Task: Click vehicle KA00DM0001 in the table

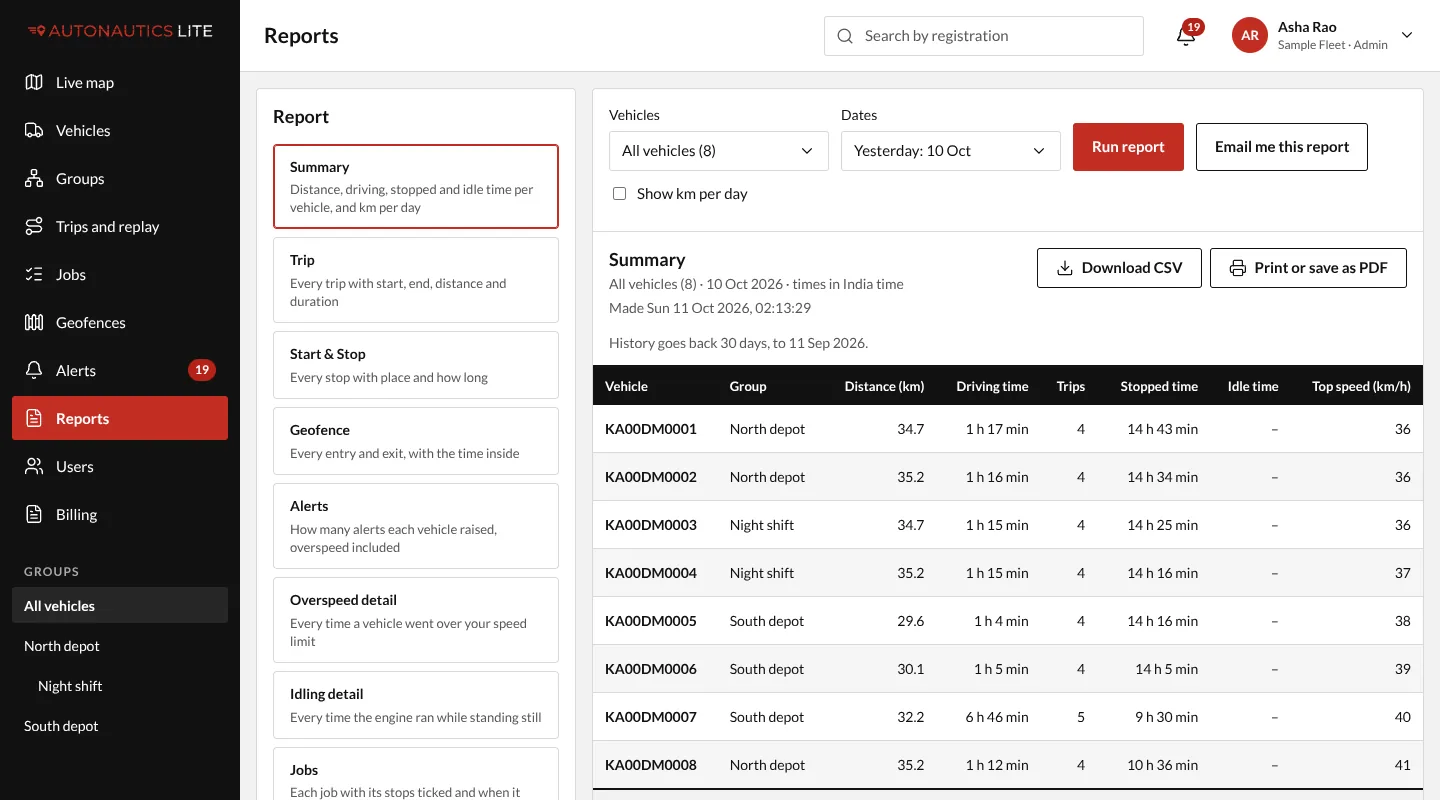Action: [x=651, y=429]
